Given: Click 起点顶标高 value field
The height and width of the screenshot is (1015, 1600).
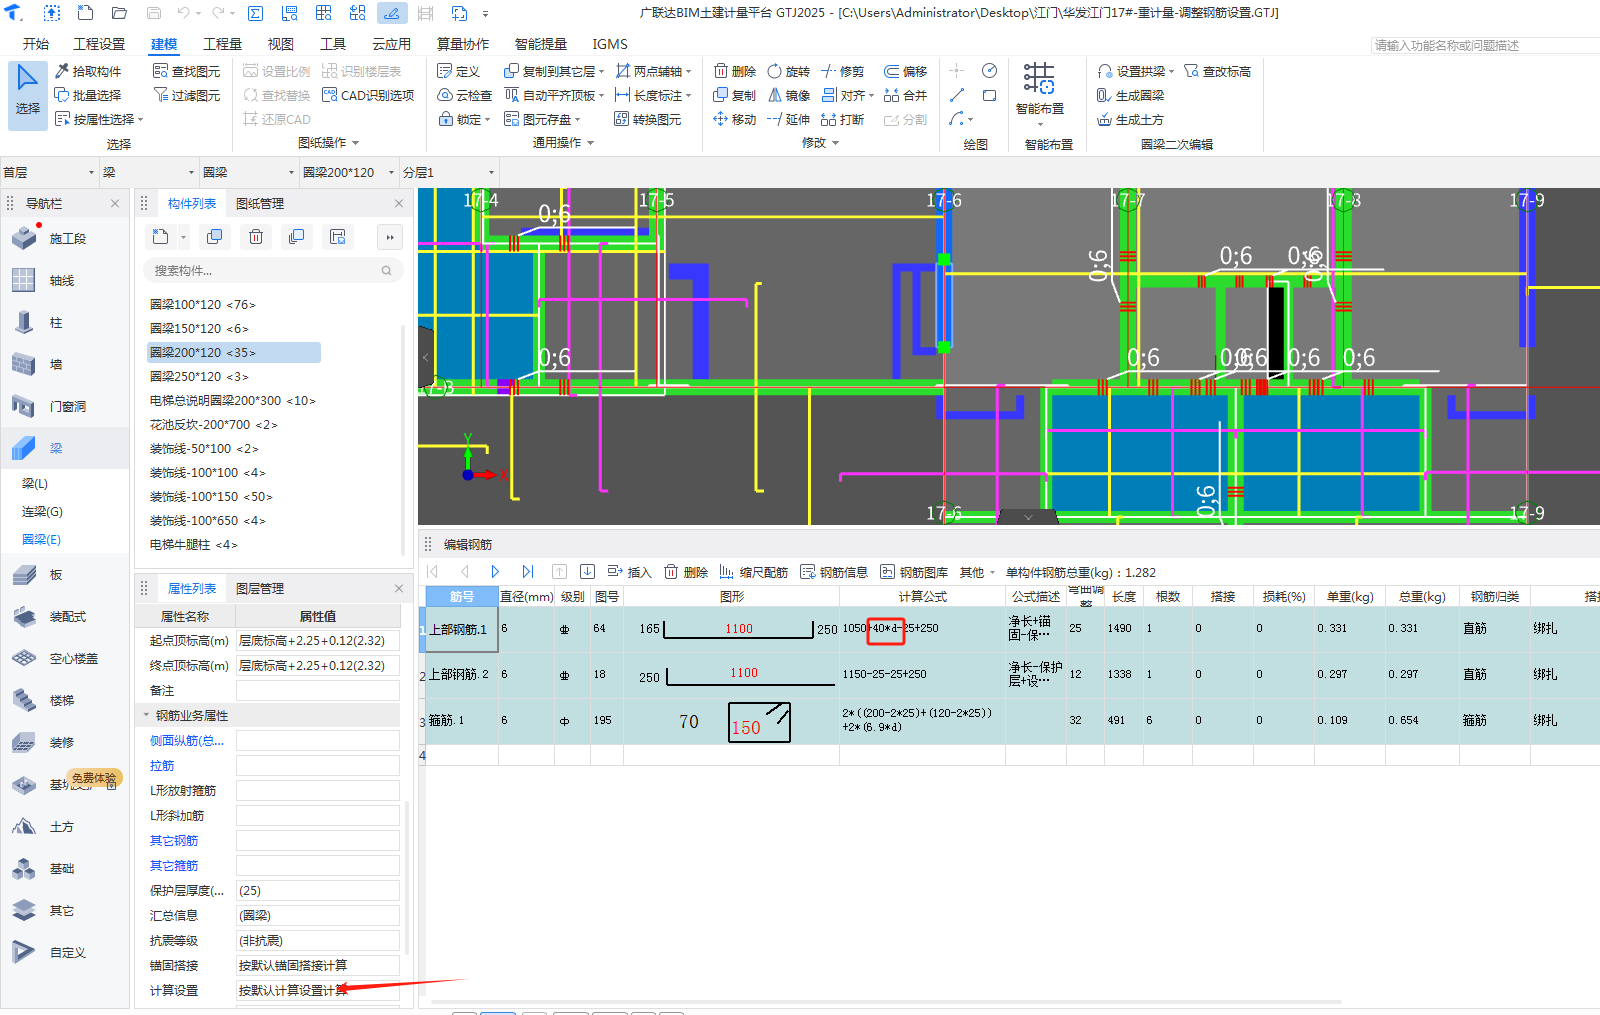Looking at the screenshot, I should [x=317, y=640].
